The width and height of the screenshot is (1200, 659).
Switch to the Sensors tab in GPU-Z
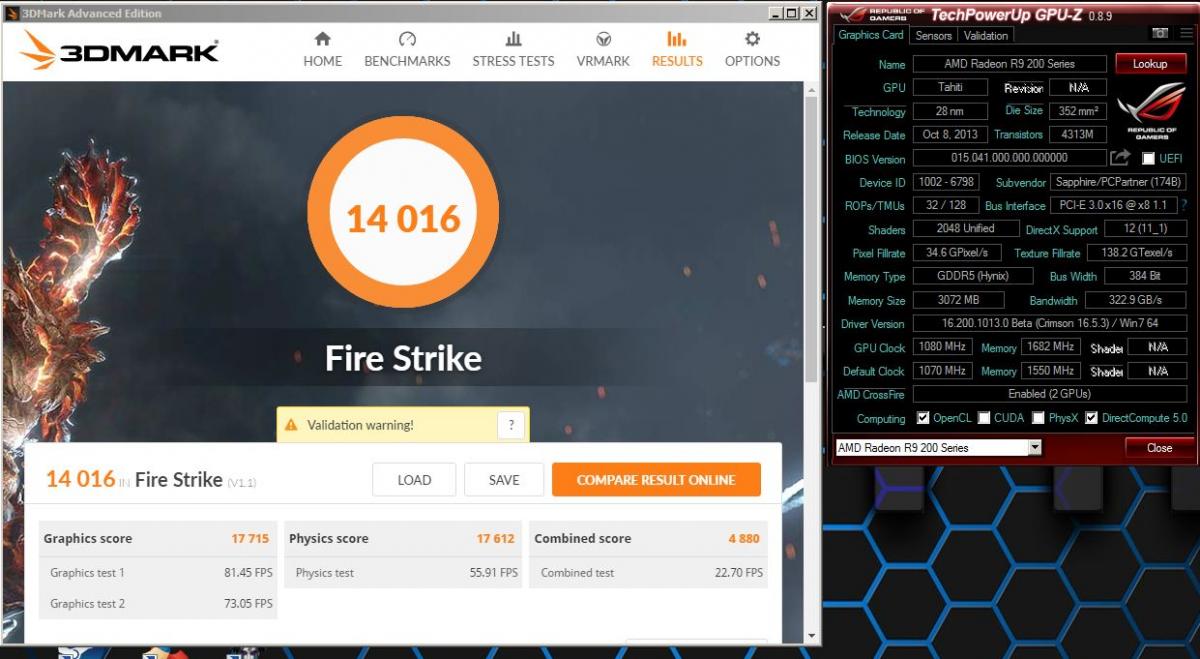pos(933,35)
